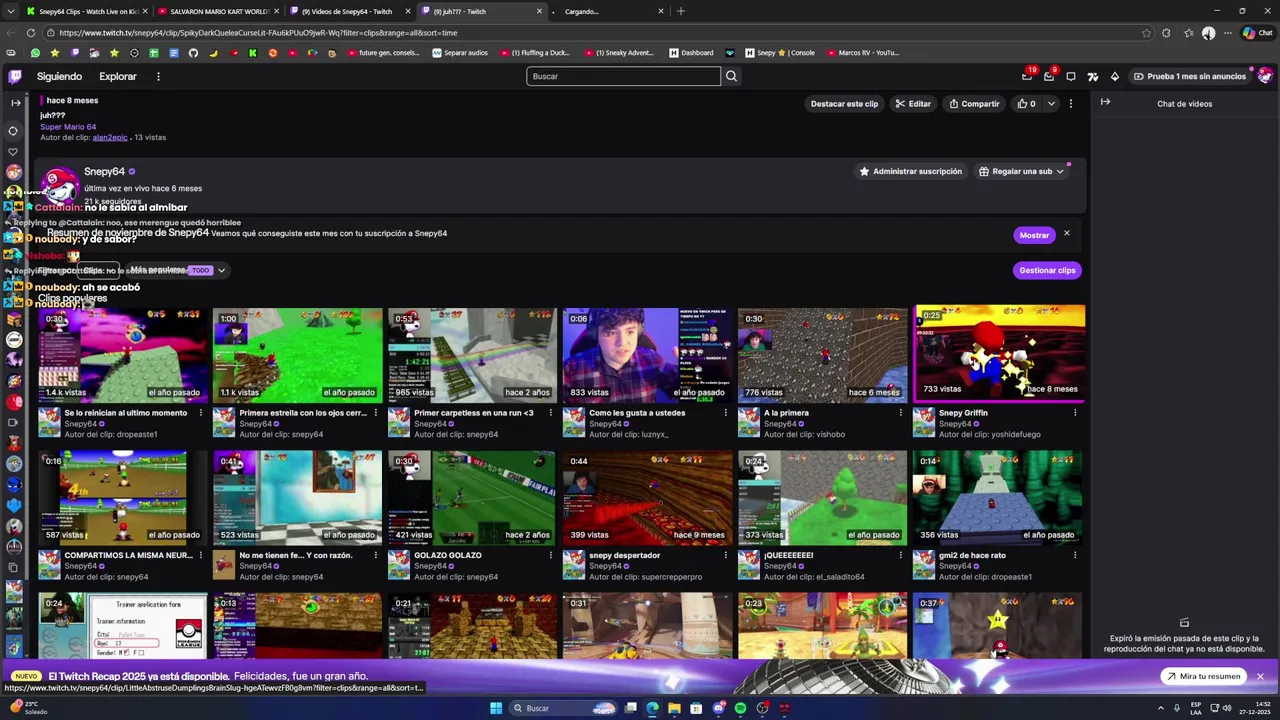Open Separar audios bookmark
The image size is (1280, 720).
460,53
